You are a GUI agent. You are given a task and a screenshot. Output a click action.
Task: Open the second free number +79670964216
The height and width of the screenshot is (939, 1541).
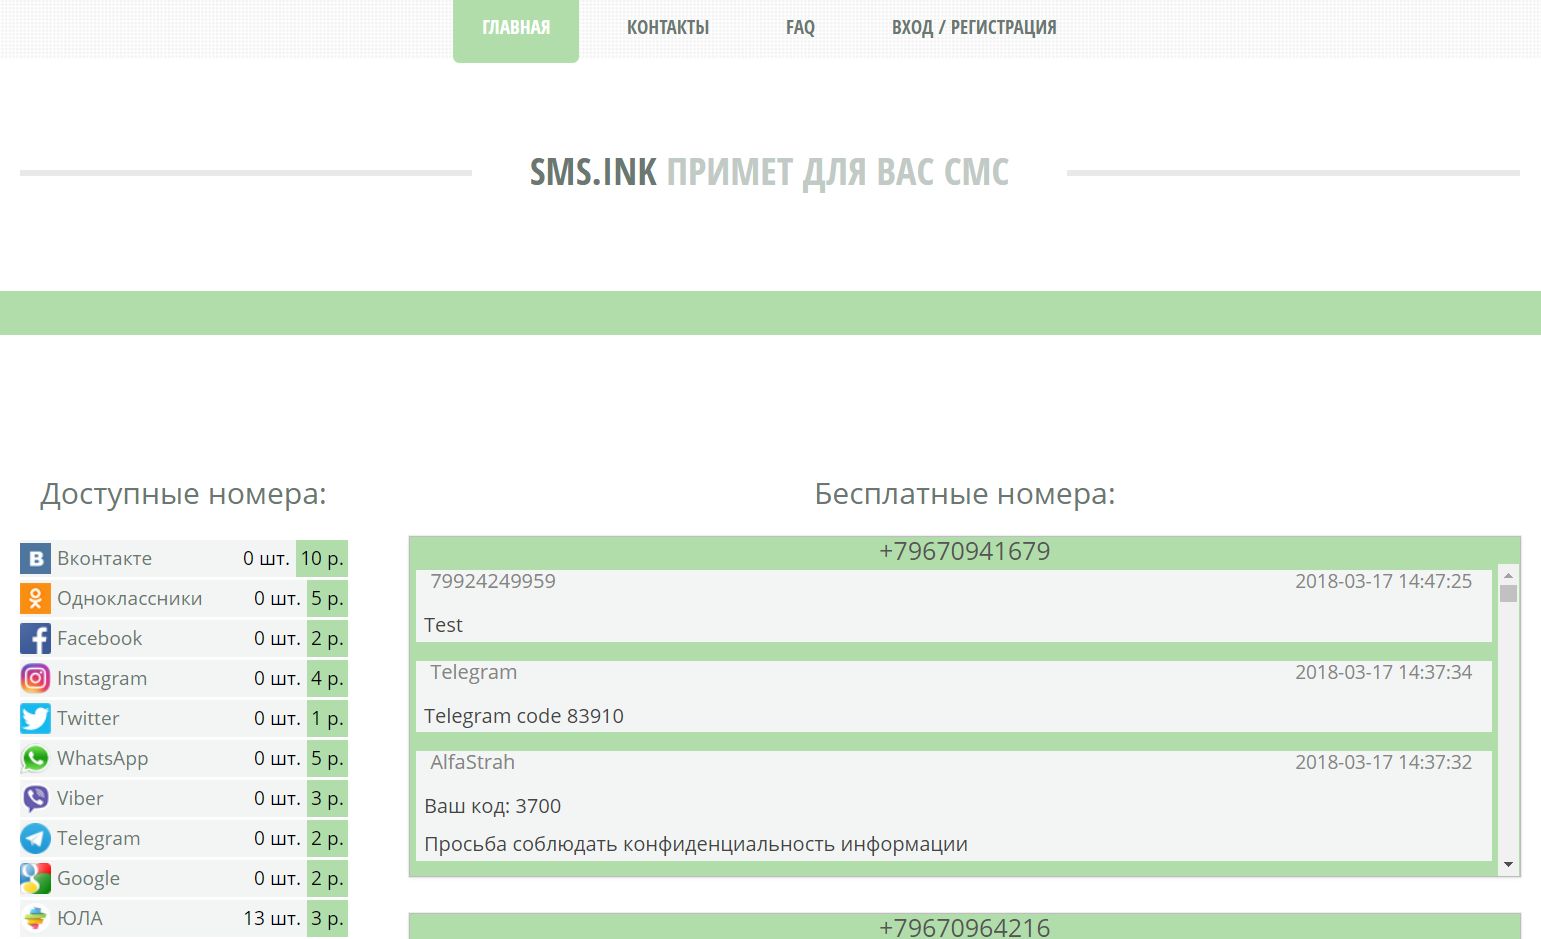tap(964, 927)
